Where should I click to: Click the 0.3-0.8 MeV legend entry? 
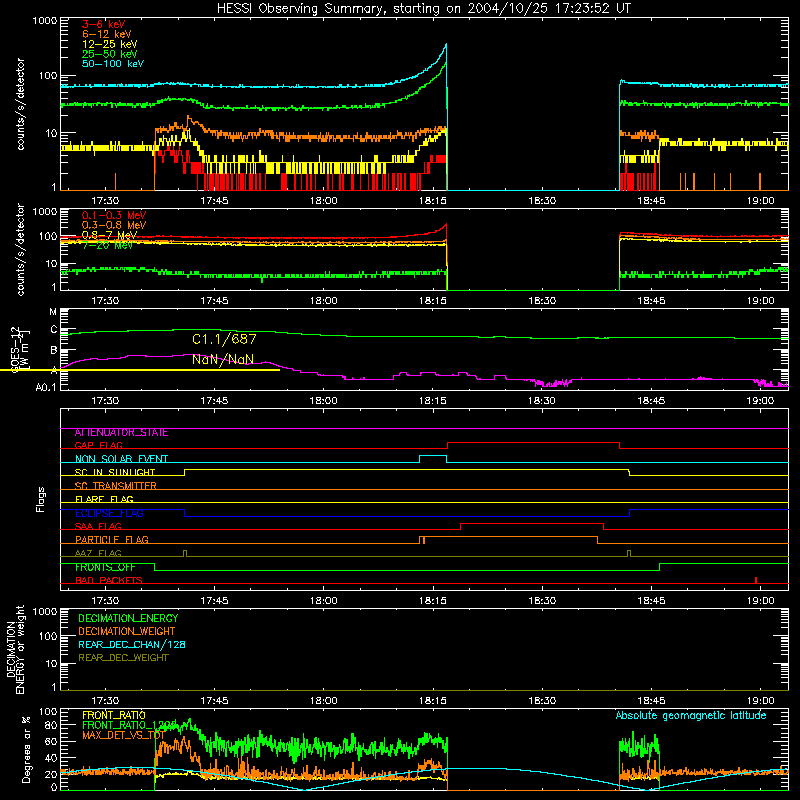[114, 225]
